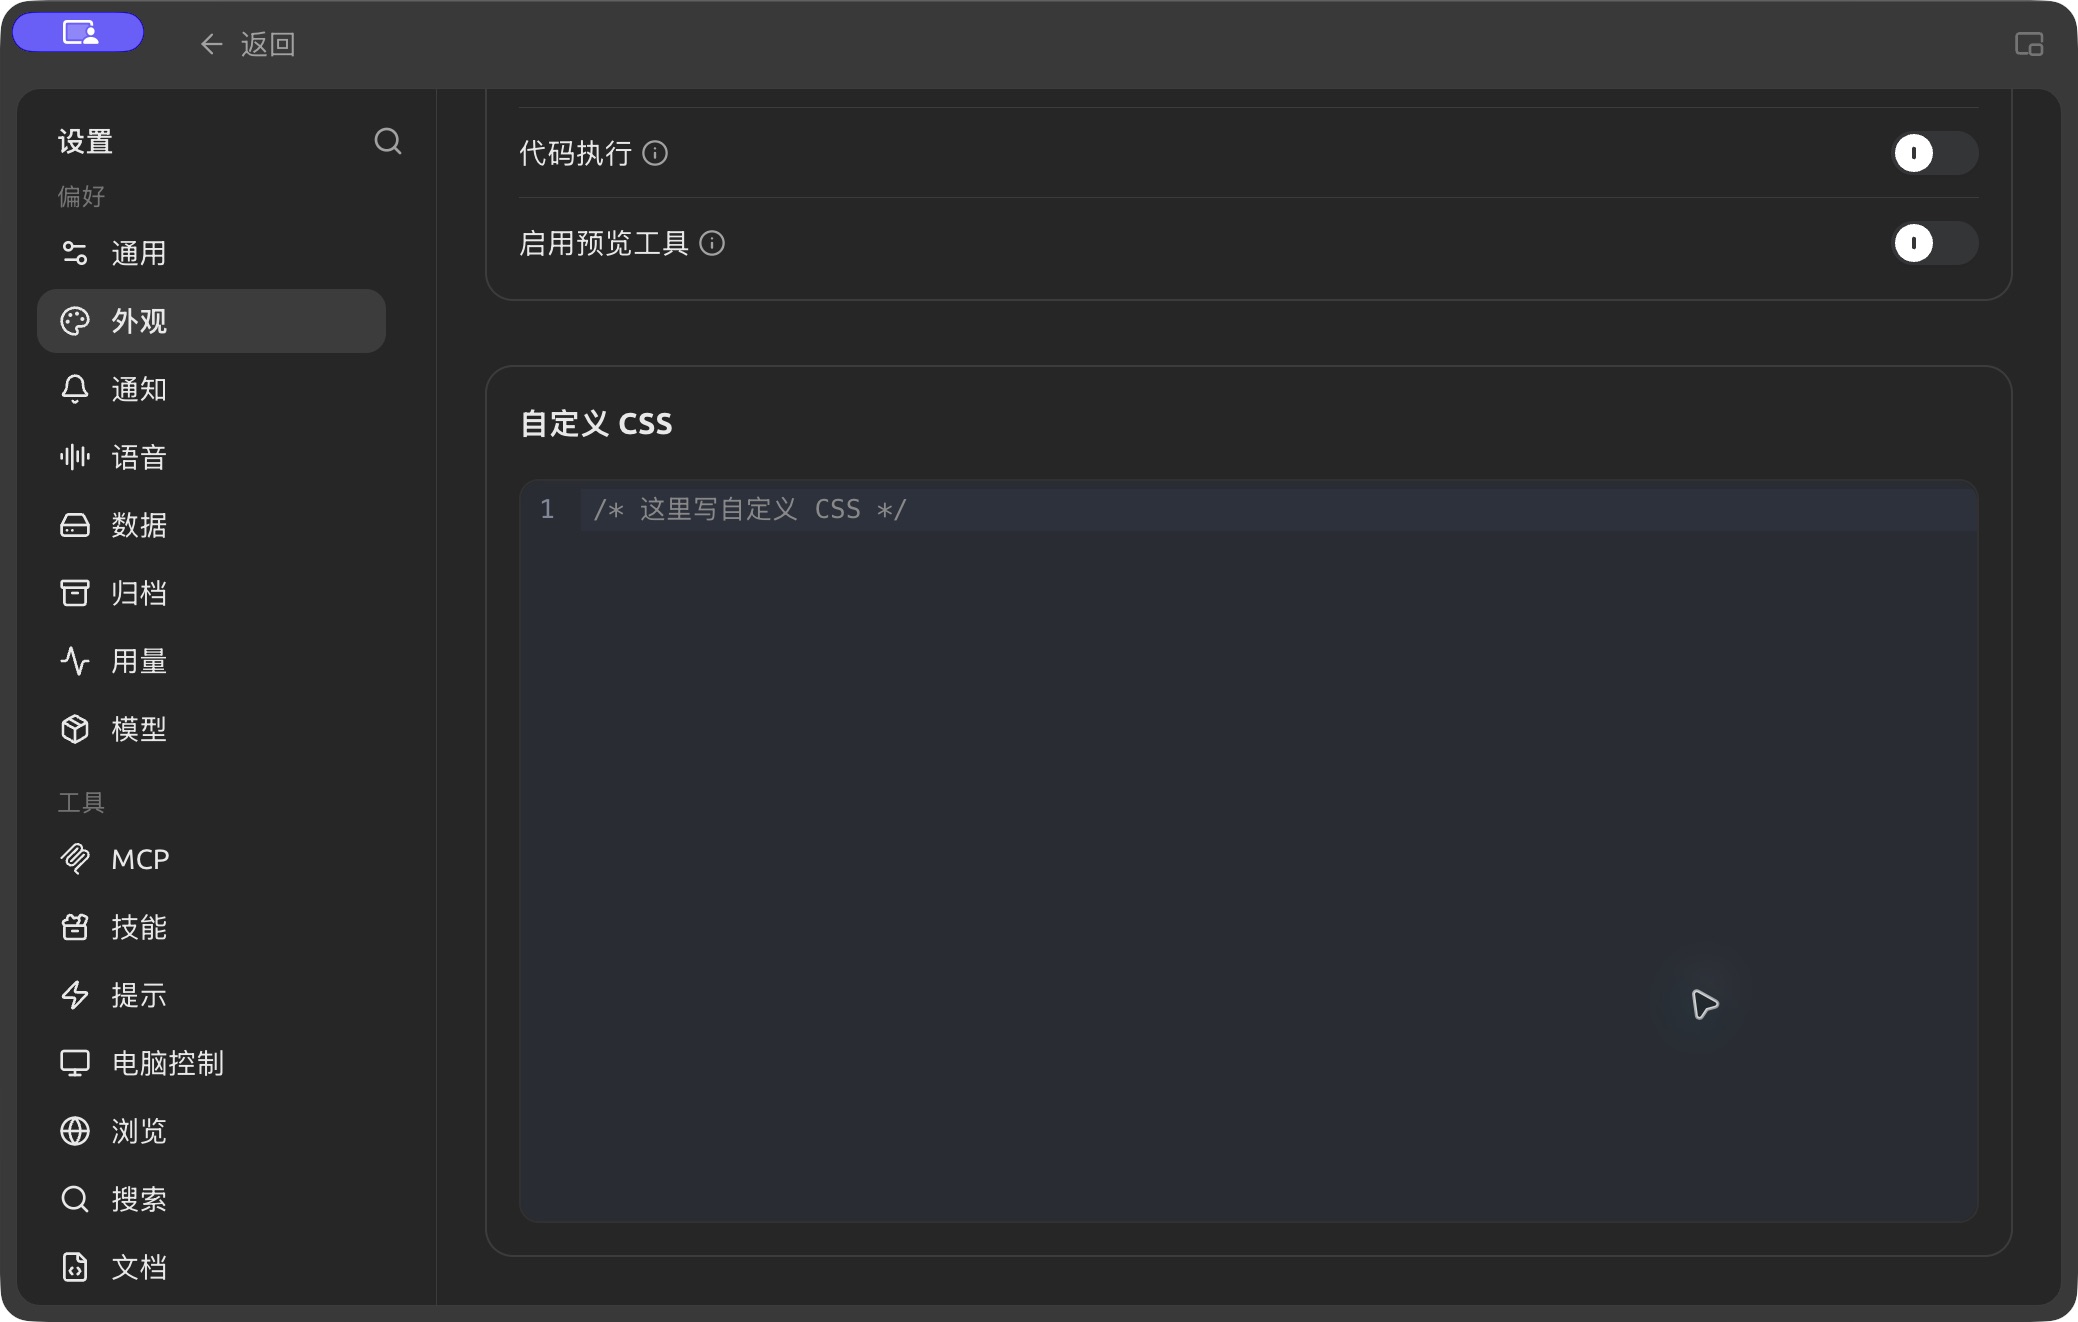Viewport: 2078px width, 1322px height.
Task: Click the 数据 drive icon
Action: point(75,525)
